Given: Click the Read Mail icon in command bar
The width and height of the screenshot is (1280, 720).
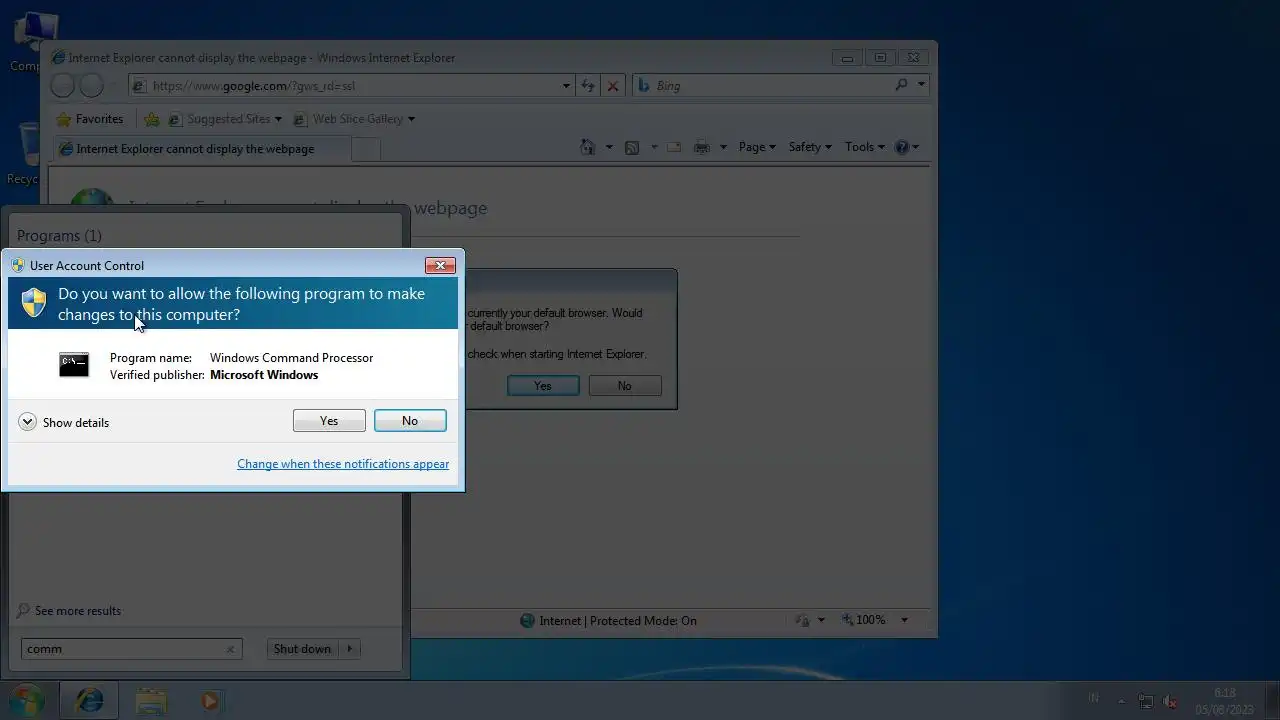Looking at the screenshot, I should tap(674, 147).
